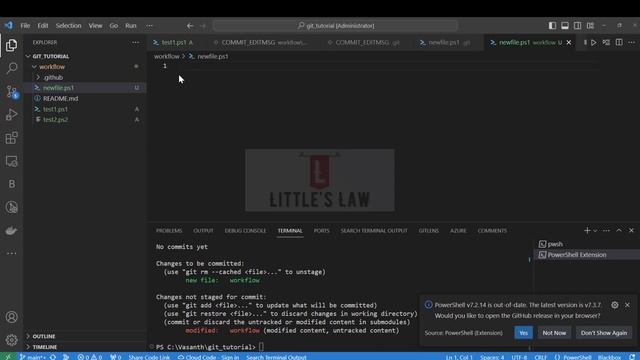
Task: Switch to the PROBLEMS panel tab
Action: click(x=169, y=231)
